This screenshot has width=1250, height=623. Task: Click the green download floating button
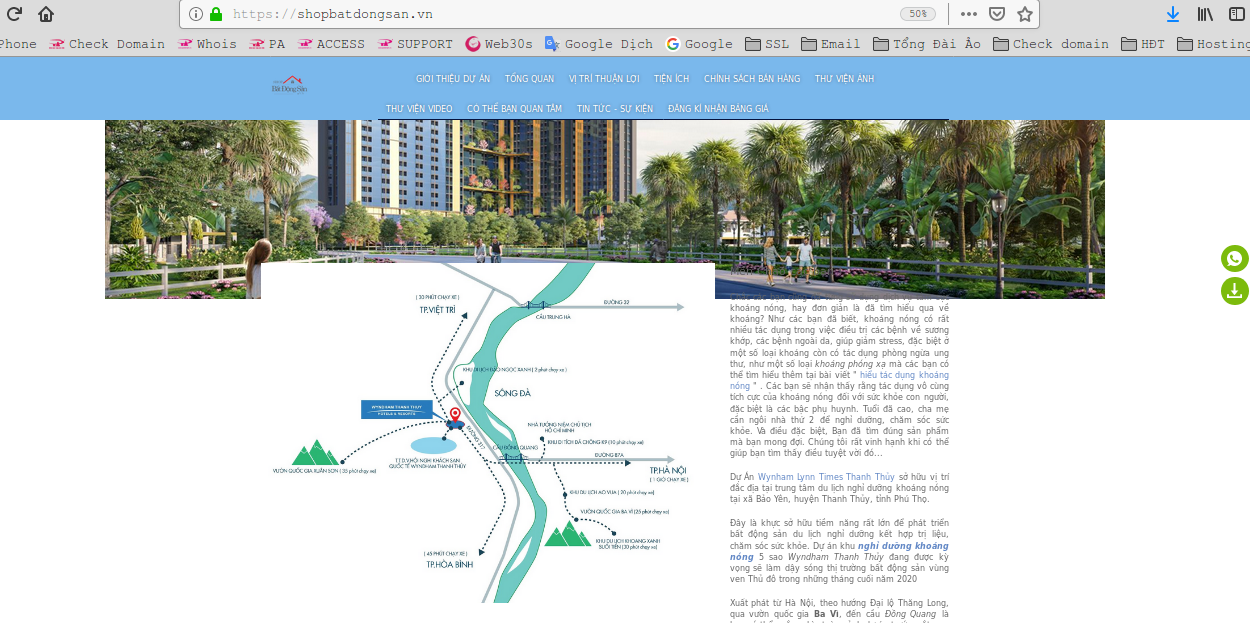pos(1235,291)
